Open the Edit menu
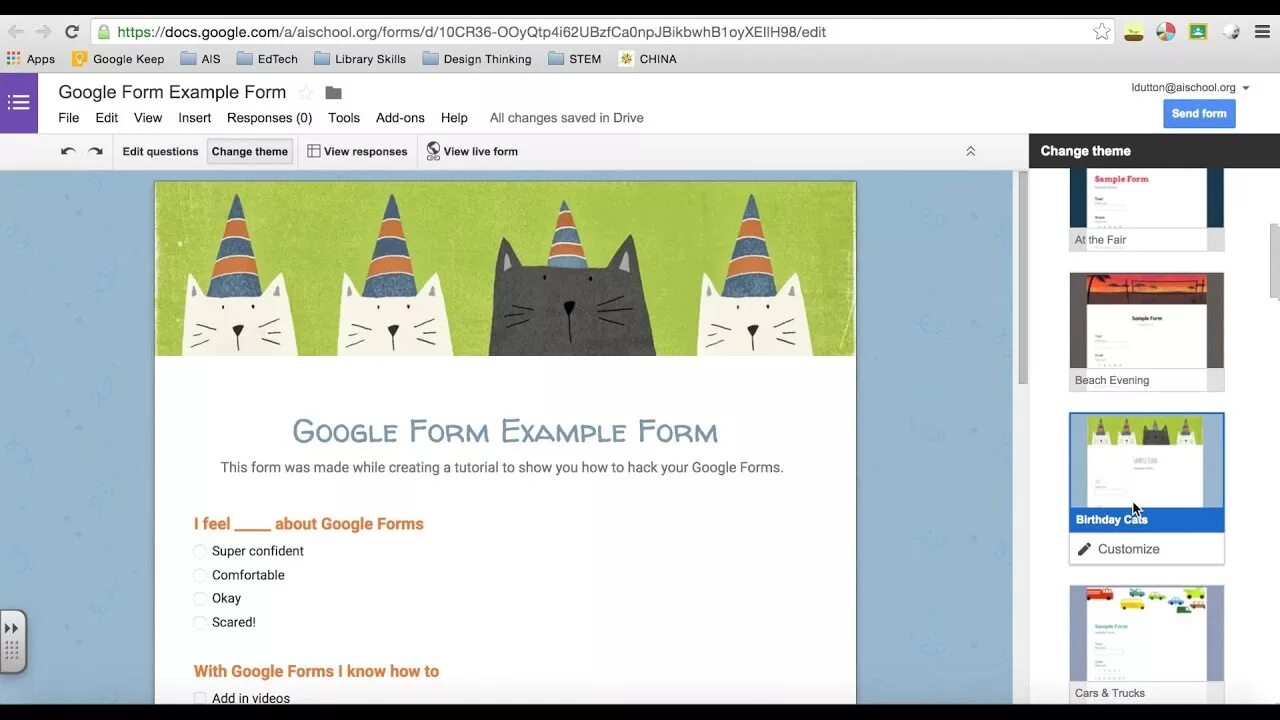1280x720 pixels. click(107, 118)
